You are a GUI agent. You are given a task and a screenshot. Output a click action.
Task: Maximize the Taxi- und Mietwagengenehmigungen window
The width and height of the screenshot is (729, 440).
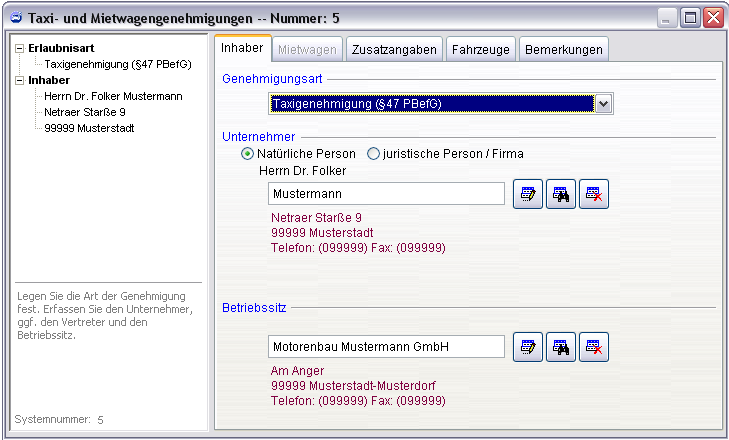pyautogui.click(x=690, y=17)
